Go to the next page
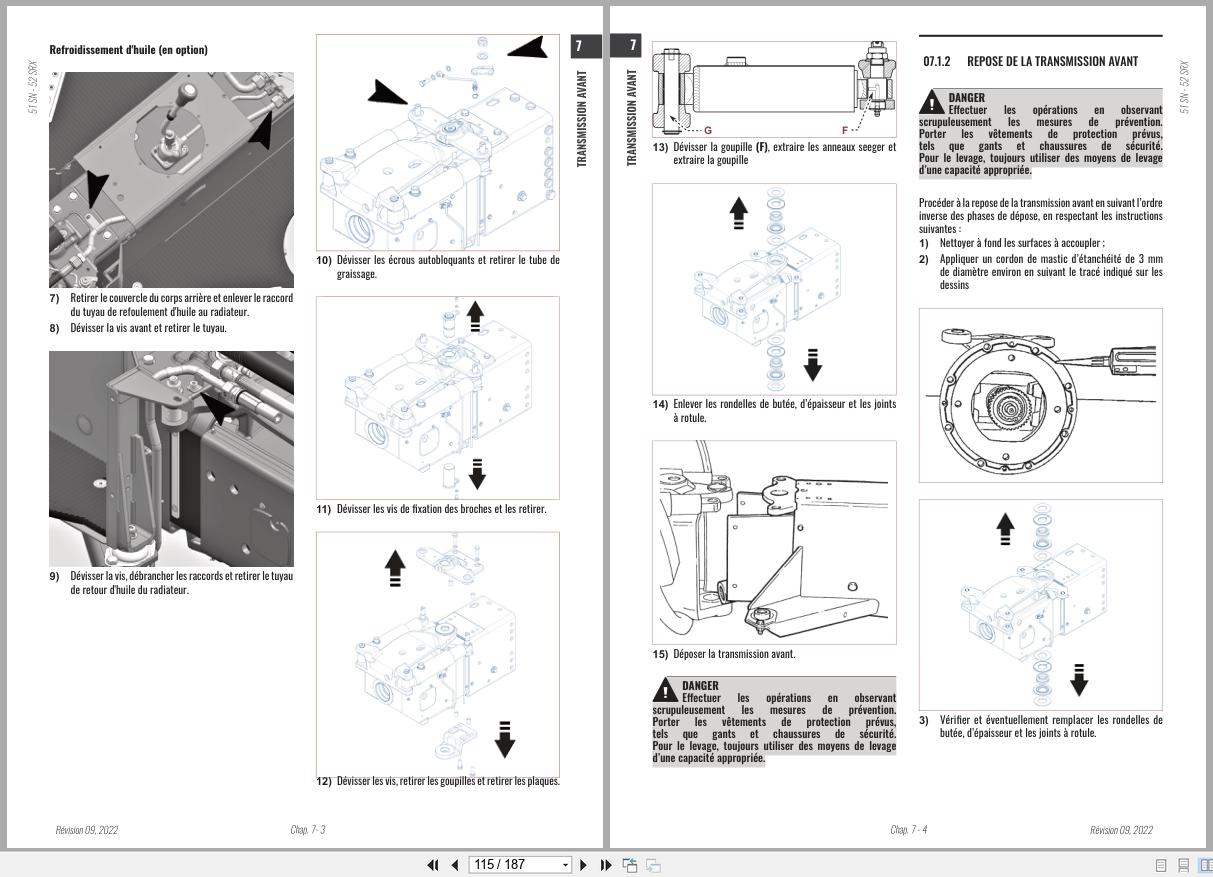The width and height of the screenshot is (1213, 877). tap(584, 865)
